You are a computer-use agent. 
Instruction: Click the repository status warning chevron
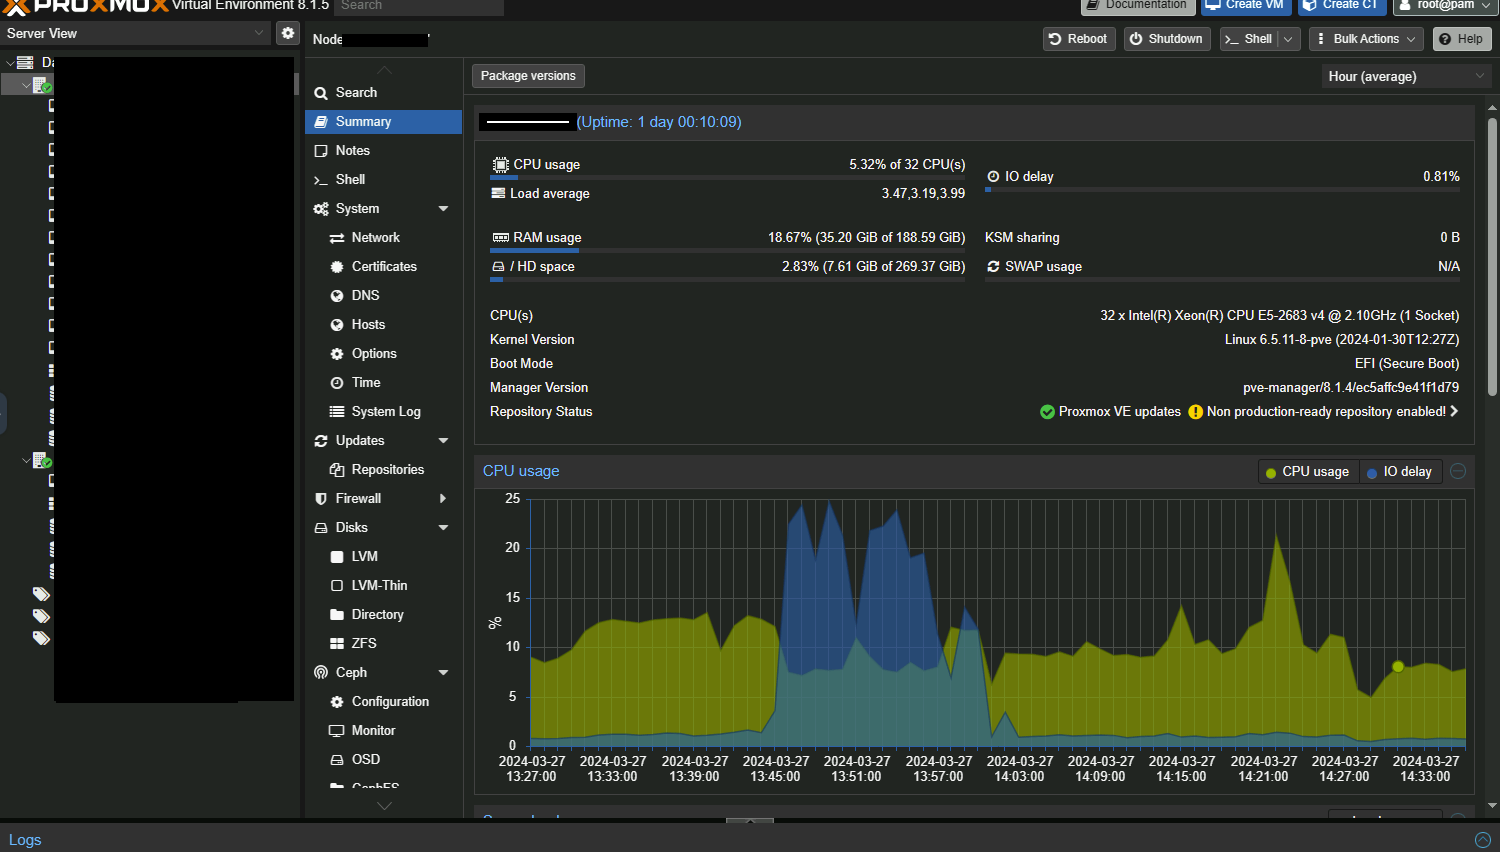pyautogui.click(x=1454, y=411)
